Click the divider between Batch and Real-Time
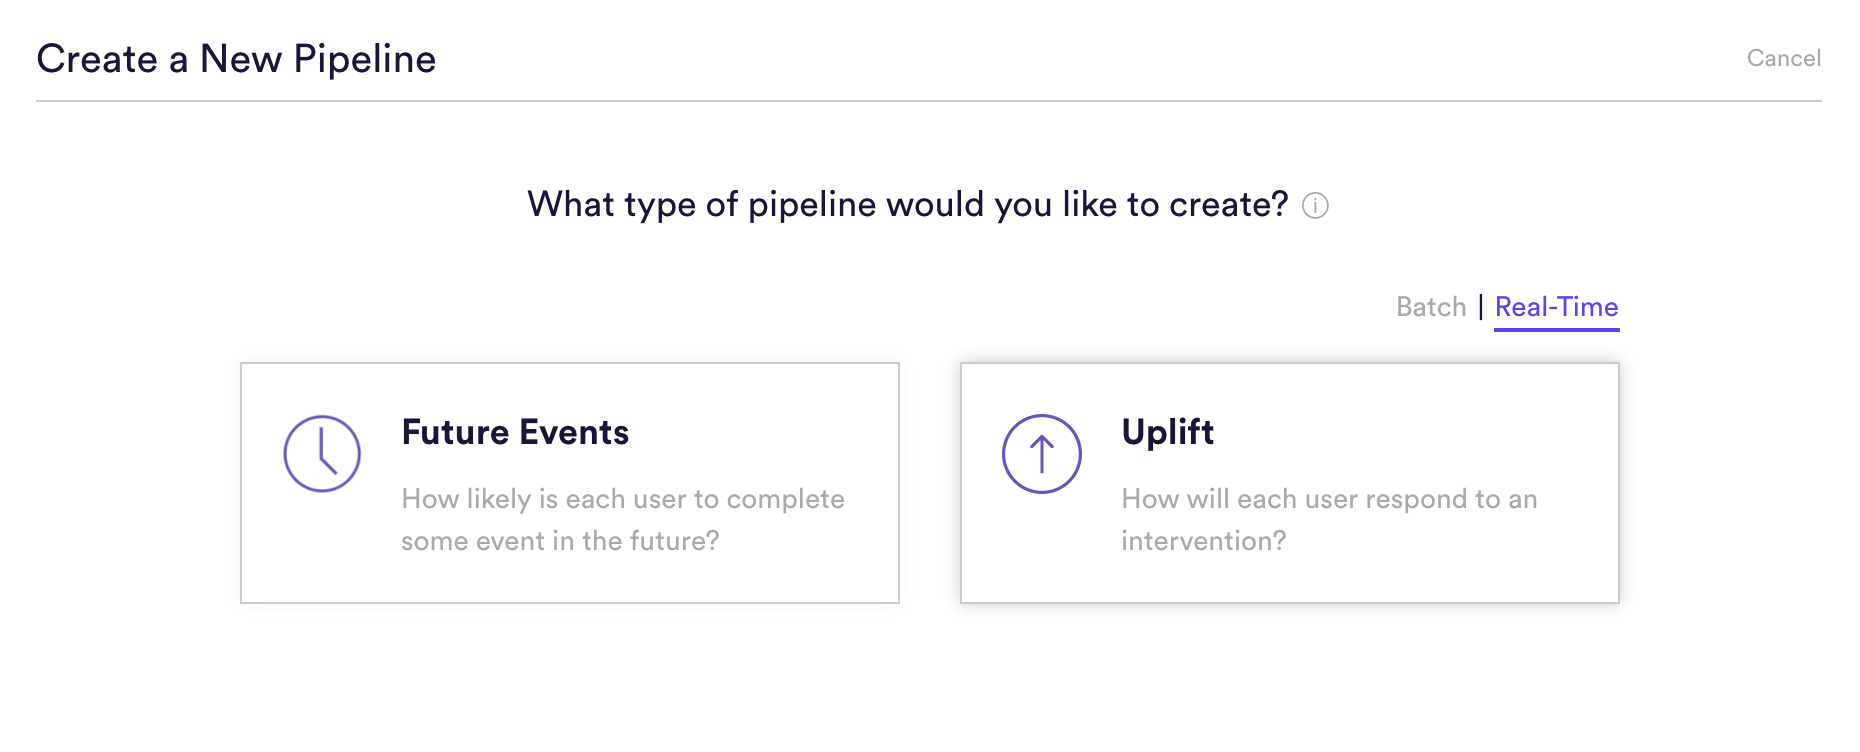1860x752 pixels. [x=1481, y=306]
